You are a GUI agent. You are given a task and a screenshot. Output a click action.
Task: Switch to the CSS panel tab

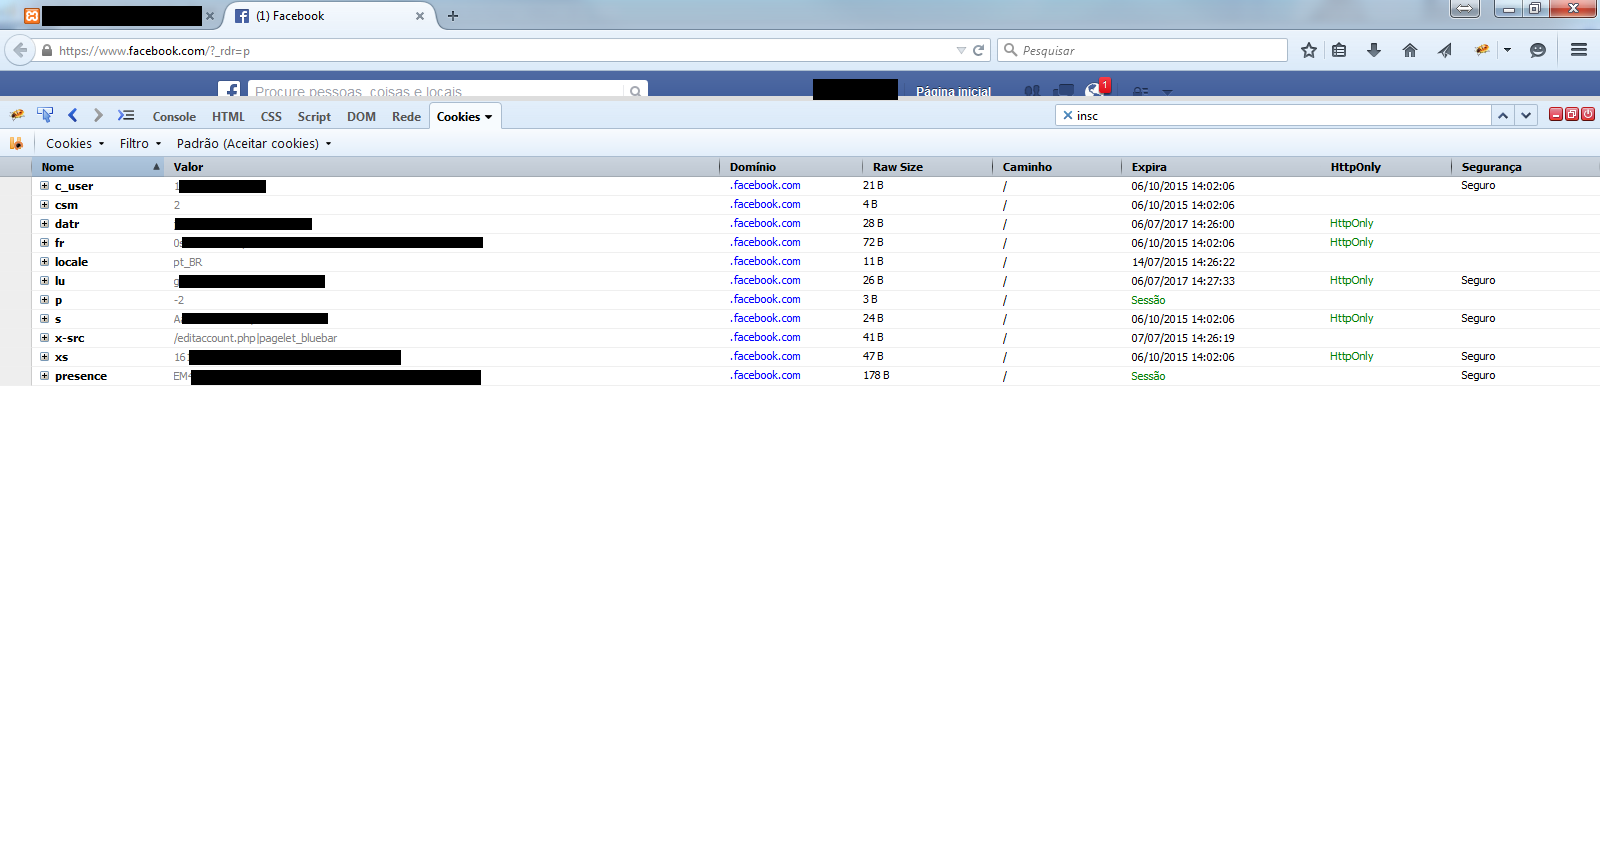(271, 117)
